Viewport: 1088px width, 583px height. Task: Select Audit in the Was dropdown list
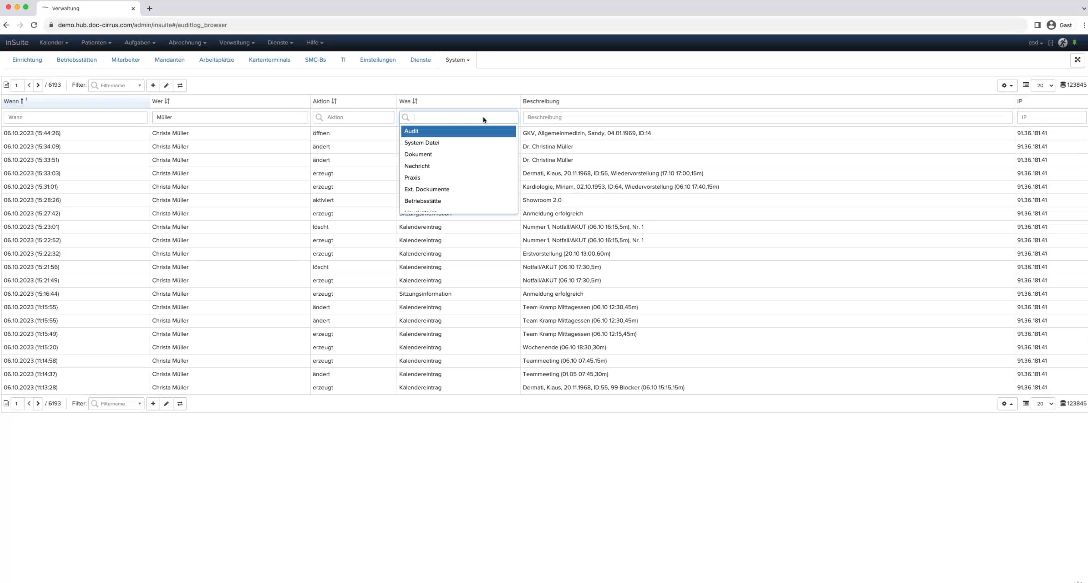pyautogui.click(x=458, y=131)
